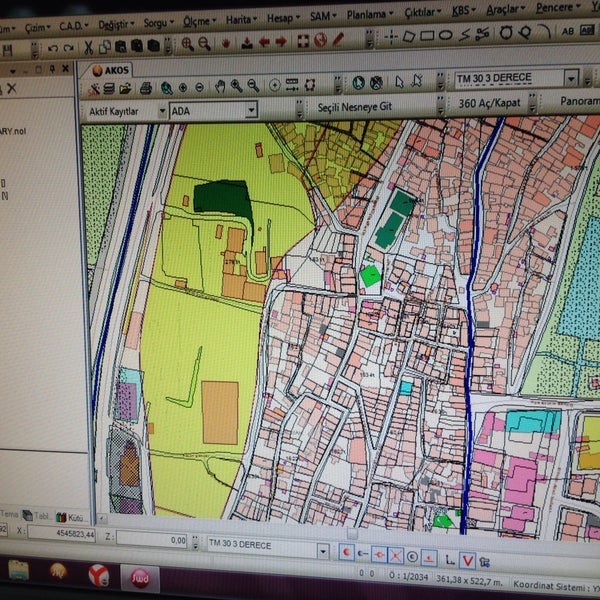Image resolution: width=600 pixels, height=600 pixels.
Task: Select the red Pan hand tool
Action: pyautogui.click(x=226, y=43)
